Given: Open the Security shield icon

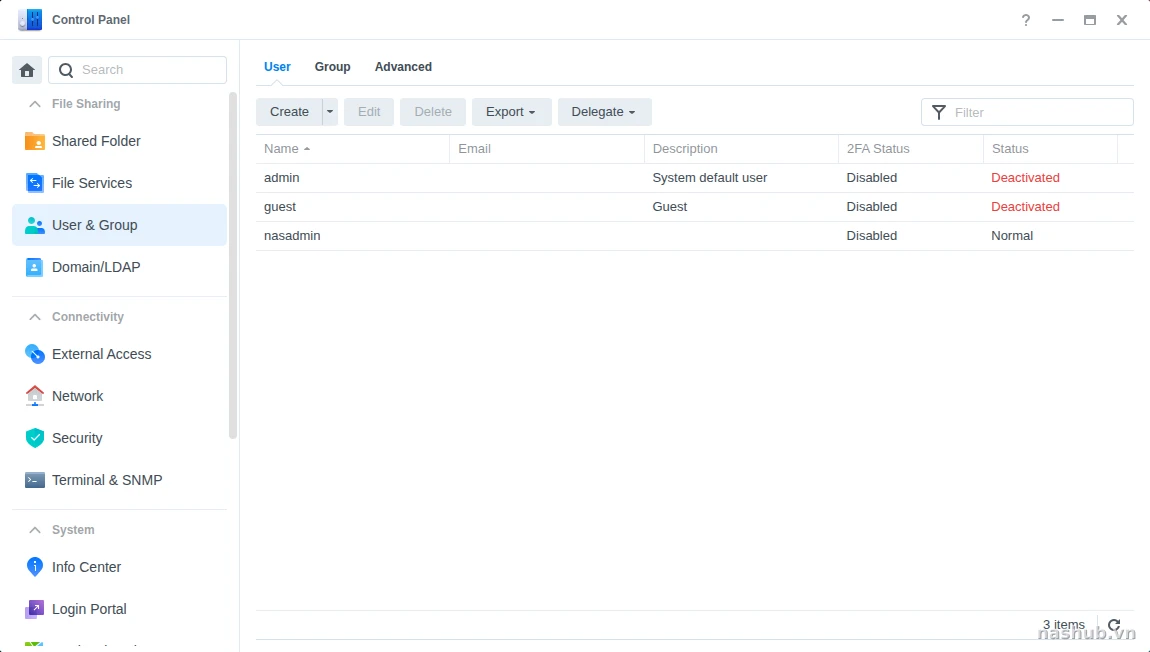Looking at the screenshot, I should (x=34, y=438).
